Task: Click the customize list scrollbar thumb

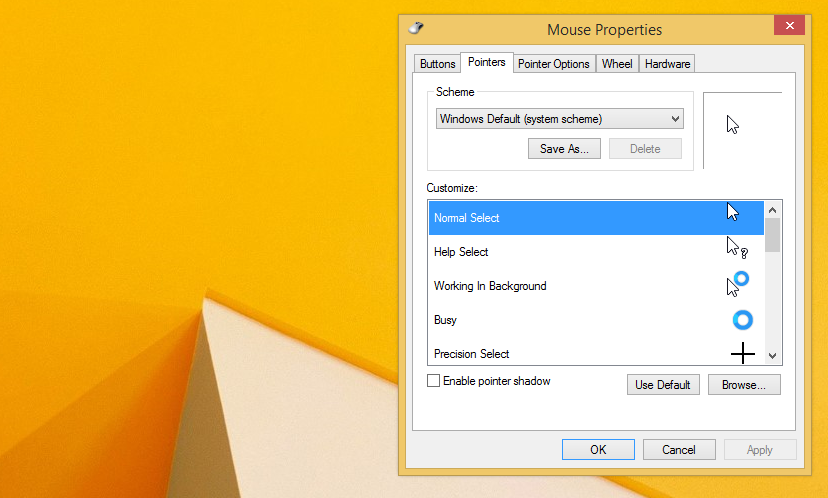Action: click(x=773, y=235)
